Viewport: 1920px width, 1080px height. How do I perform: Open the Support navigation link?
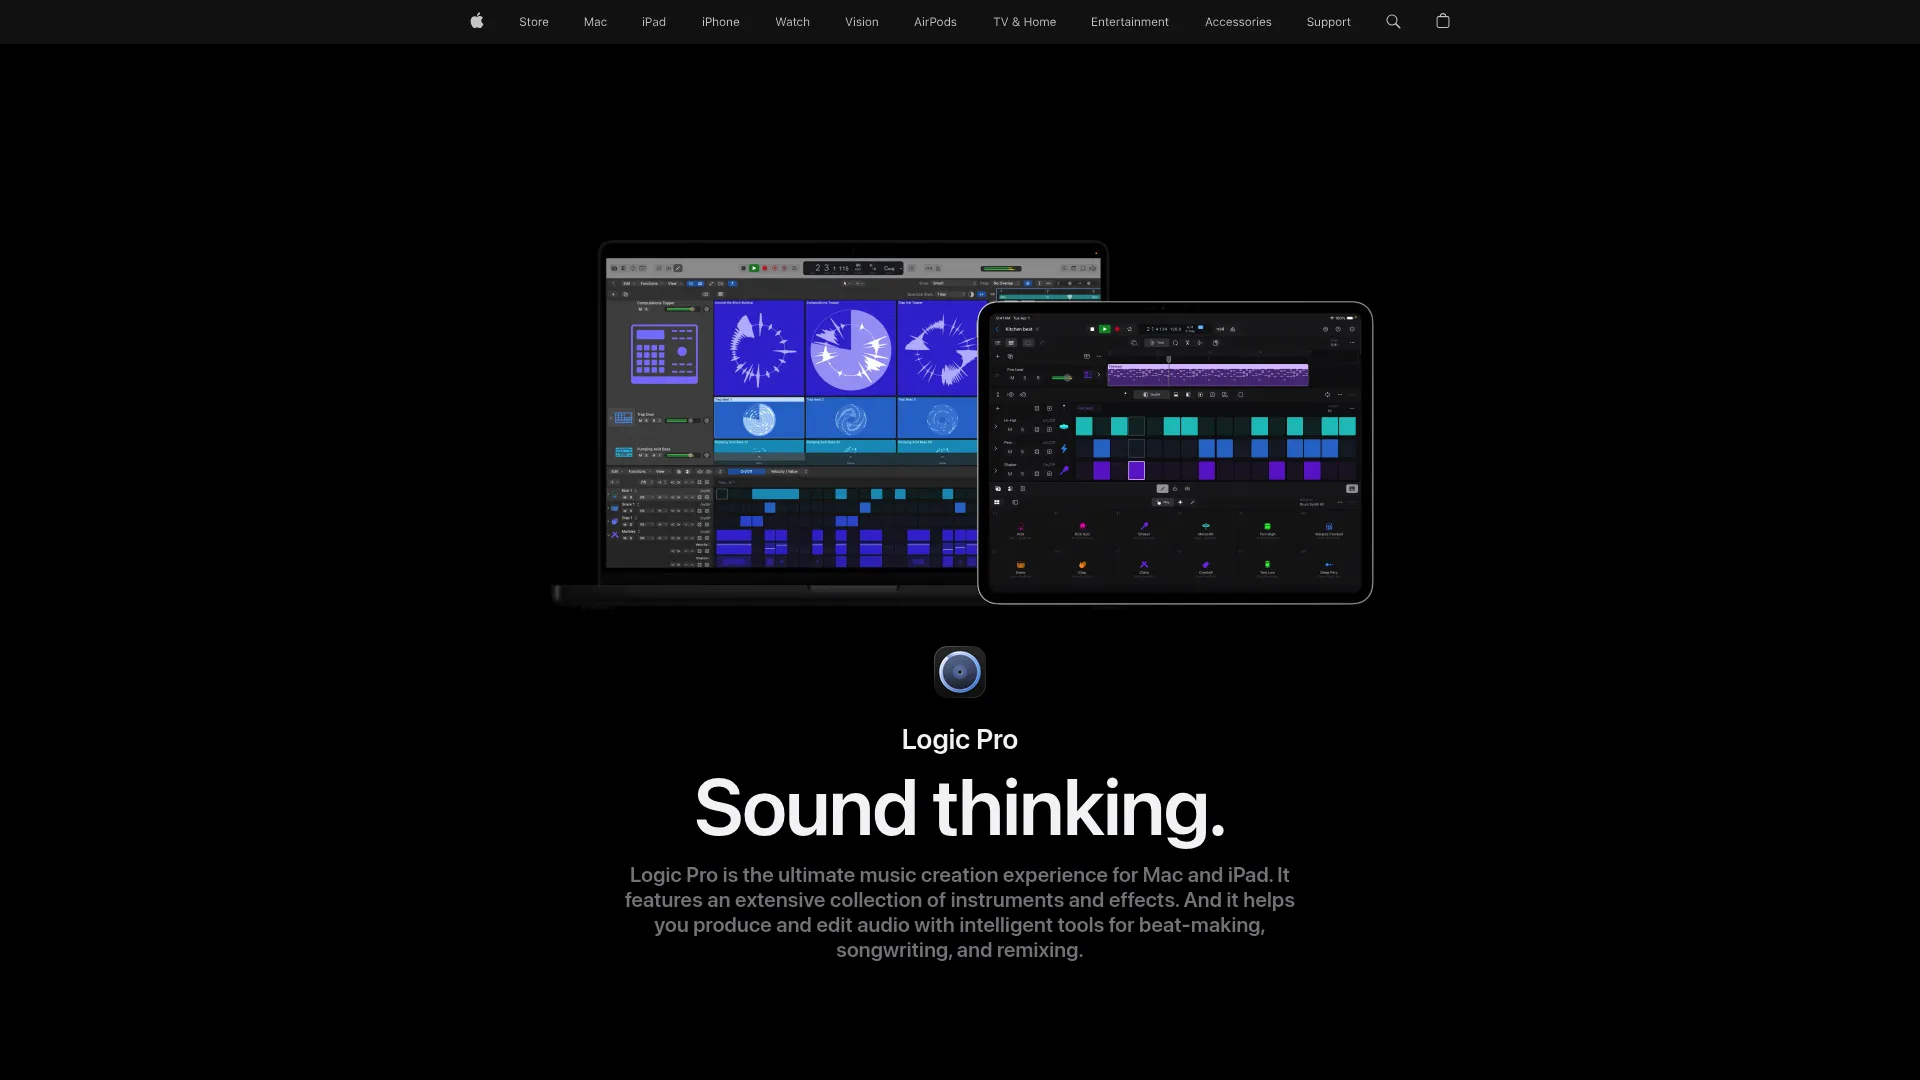(1329, 22)
